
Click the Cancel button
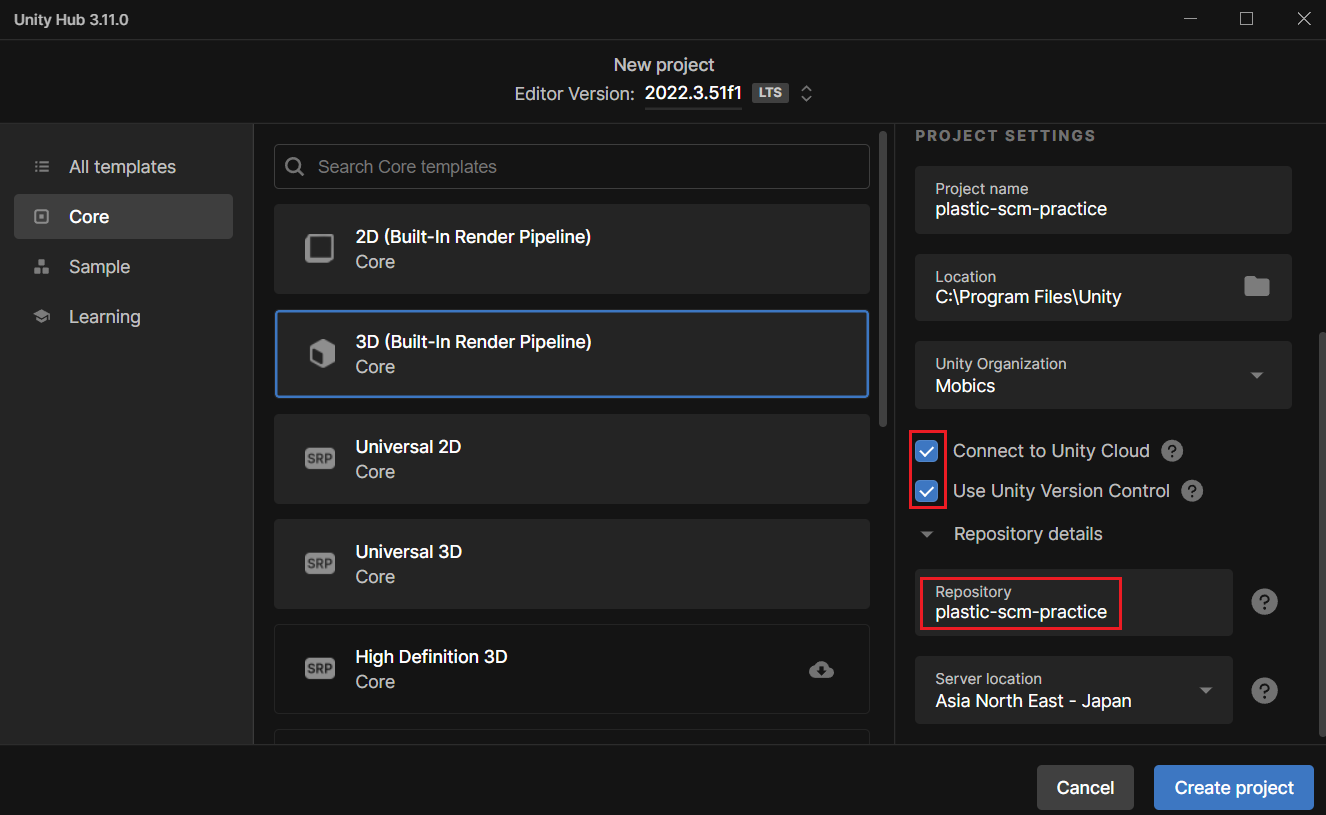coord(1085,788)
